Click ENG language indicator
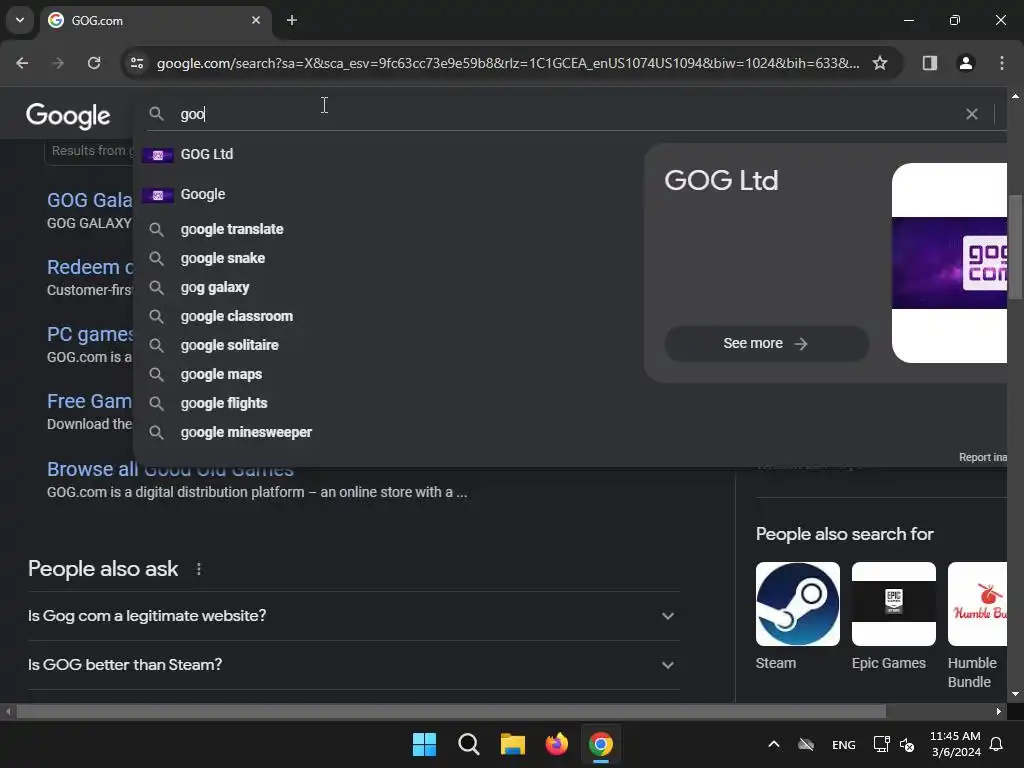Image resolution: width=1024 pixels, height=768 pixels. 844,744
